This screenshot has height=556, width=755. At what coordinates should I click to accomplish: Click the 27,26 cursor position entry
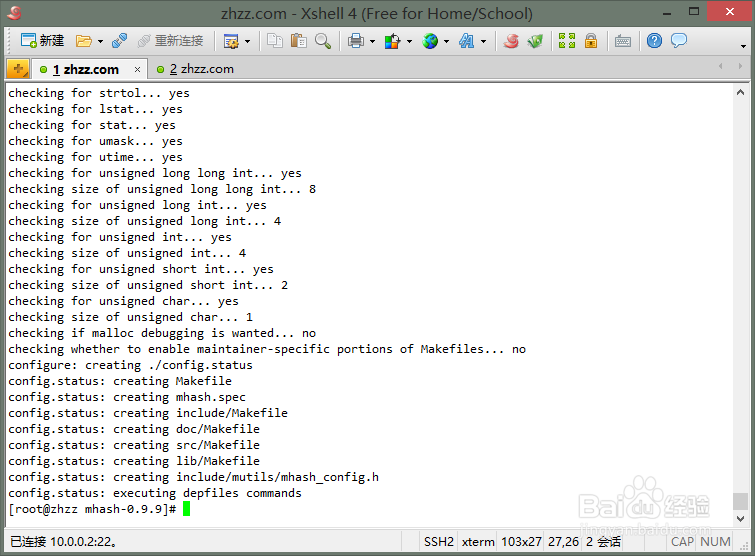pyautogui.click(x=563, y=542)
